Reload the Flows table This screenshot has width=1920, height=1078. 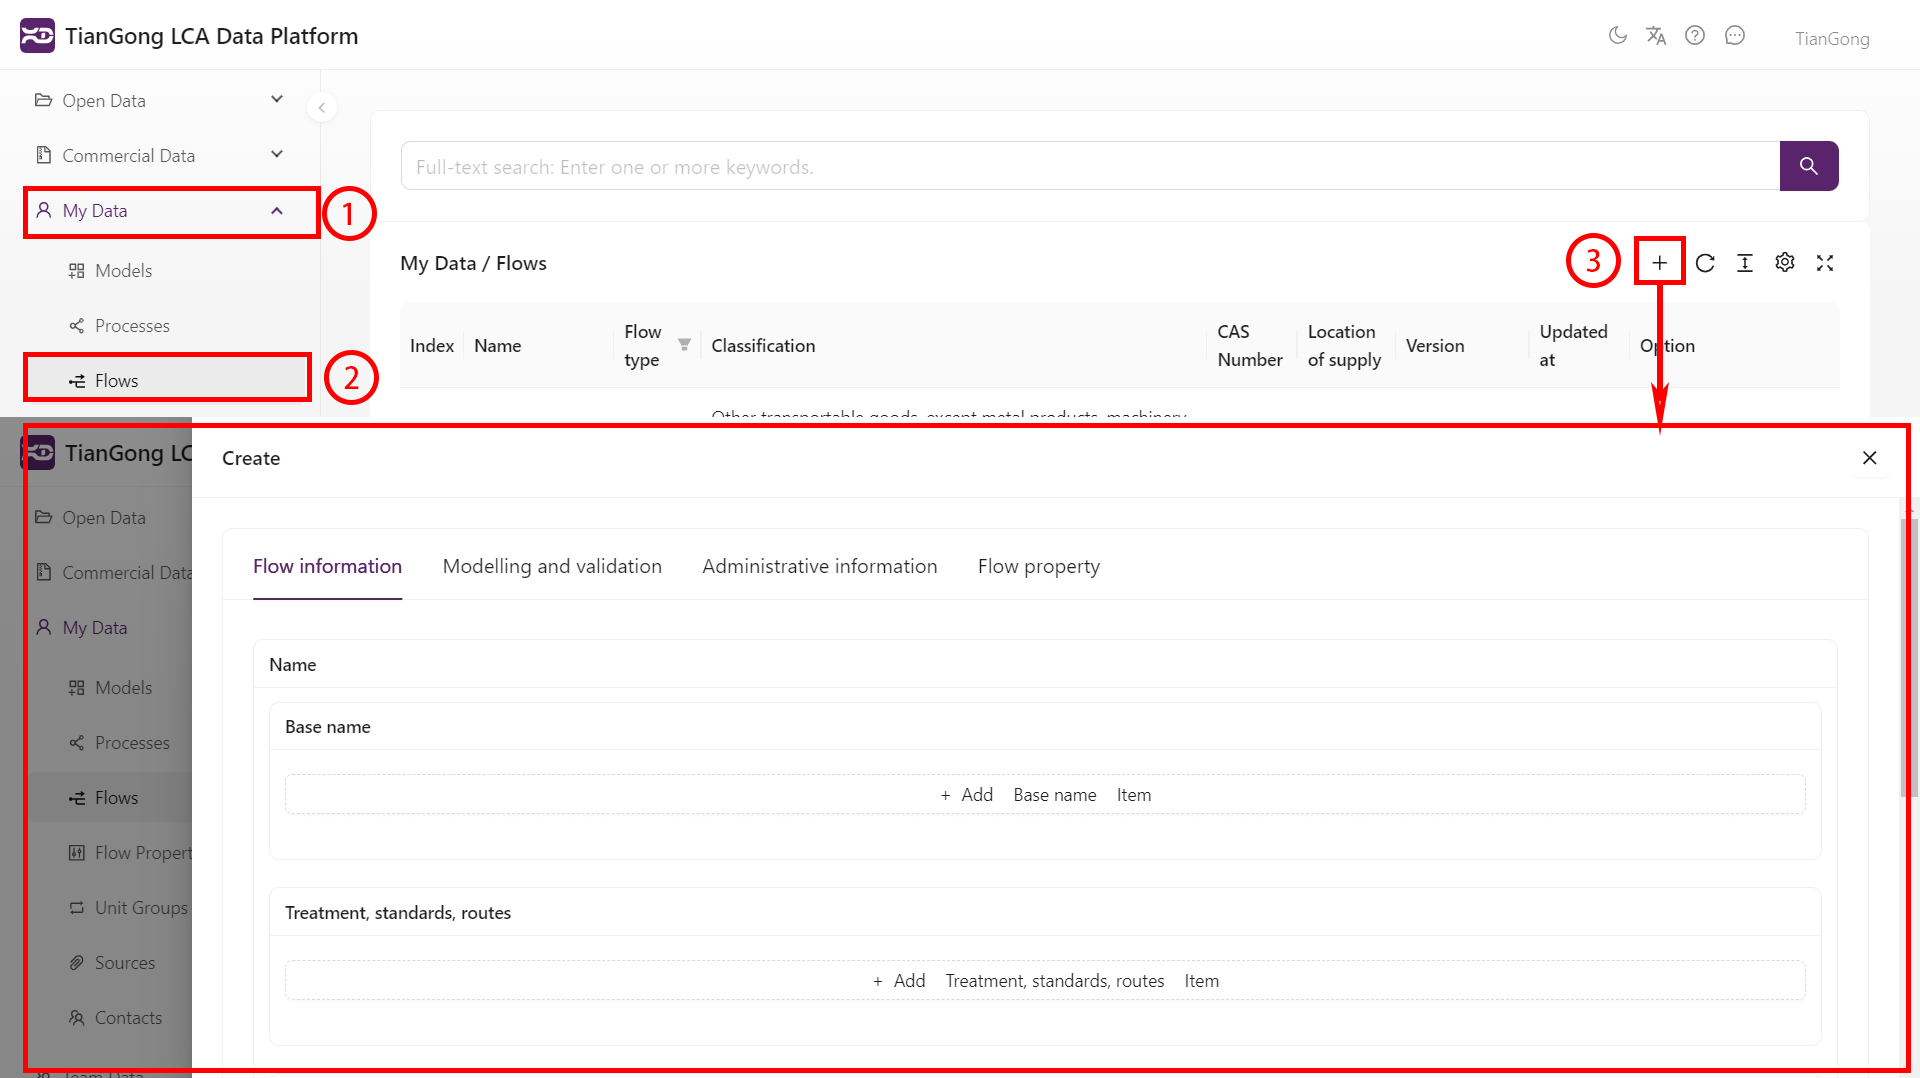point(1705,263)
